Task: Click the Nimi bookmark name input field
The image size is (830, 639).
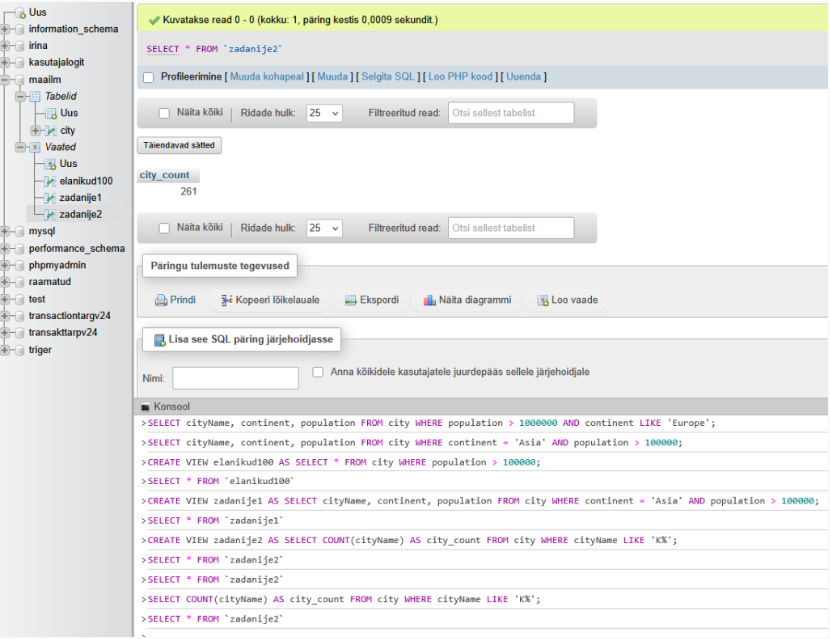Action: point(236,378)
